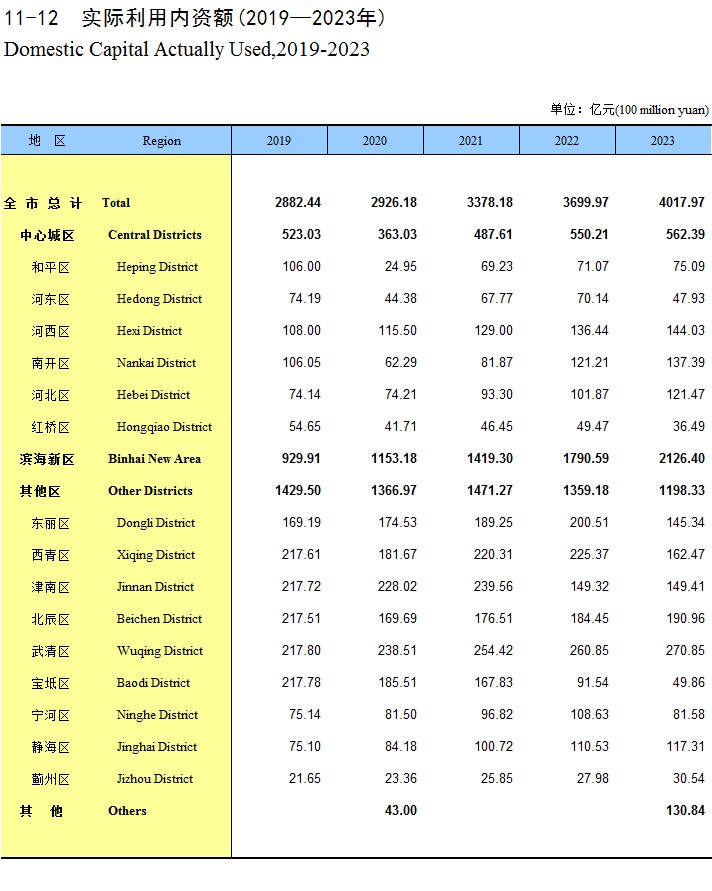The width and height of the screenshot is (712, 891).
Task: Select the Jizhou District label
Action: click(155, 778)
